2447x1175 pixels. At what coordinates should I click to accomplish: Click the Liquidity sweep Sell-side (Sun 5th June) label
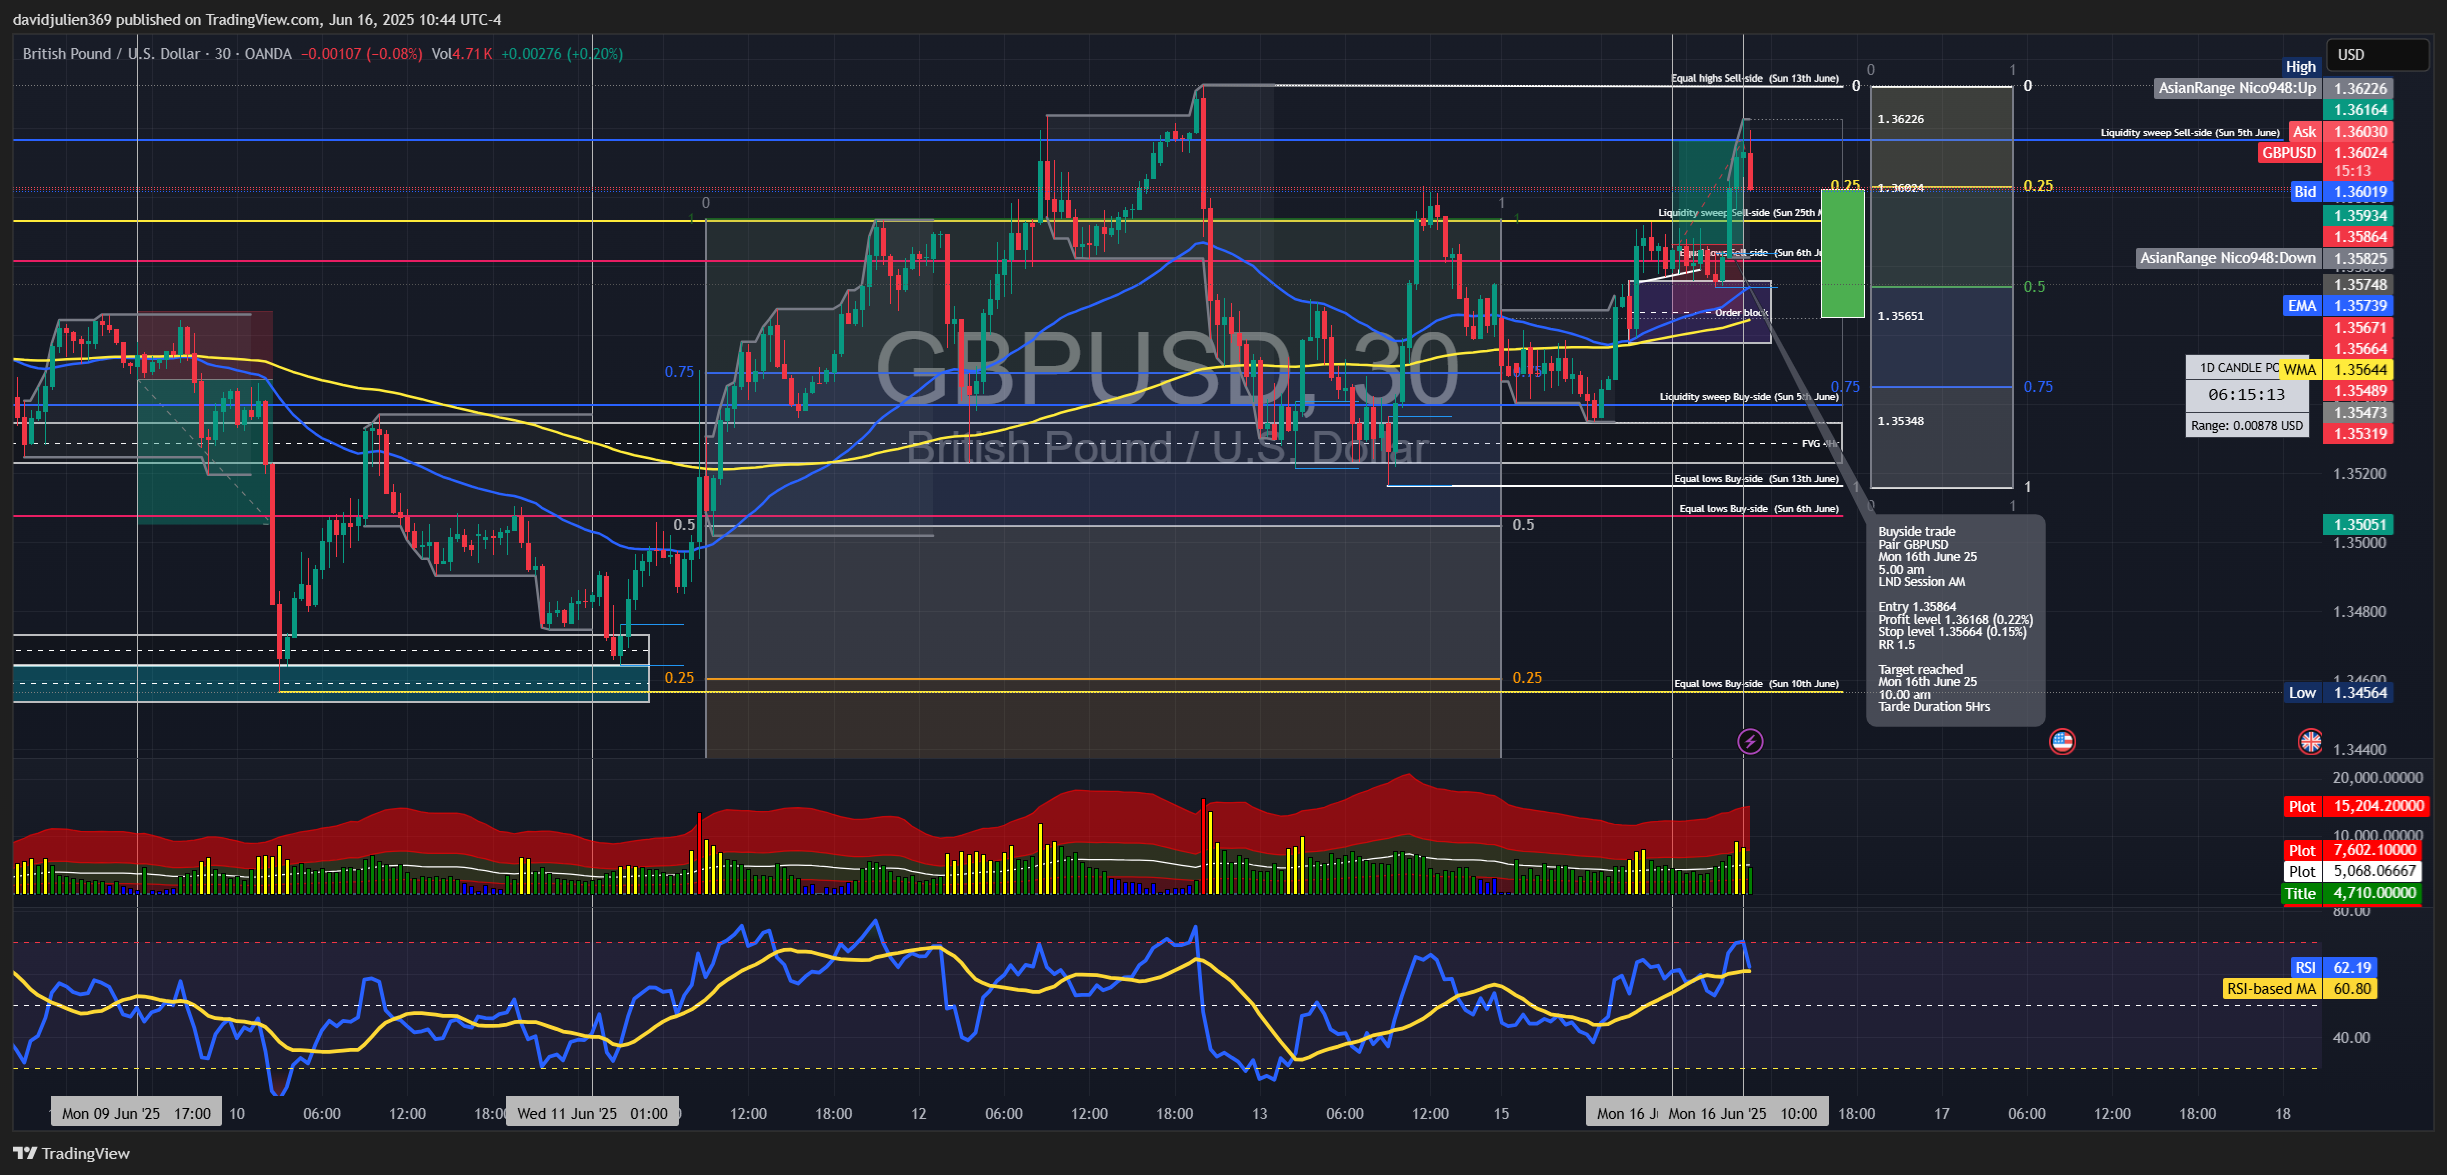pyautogui.click(x=2190, y=133)
